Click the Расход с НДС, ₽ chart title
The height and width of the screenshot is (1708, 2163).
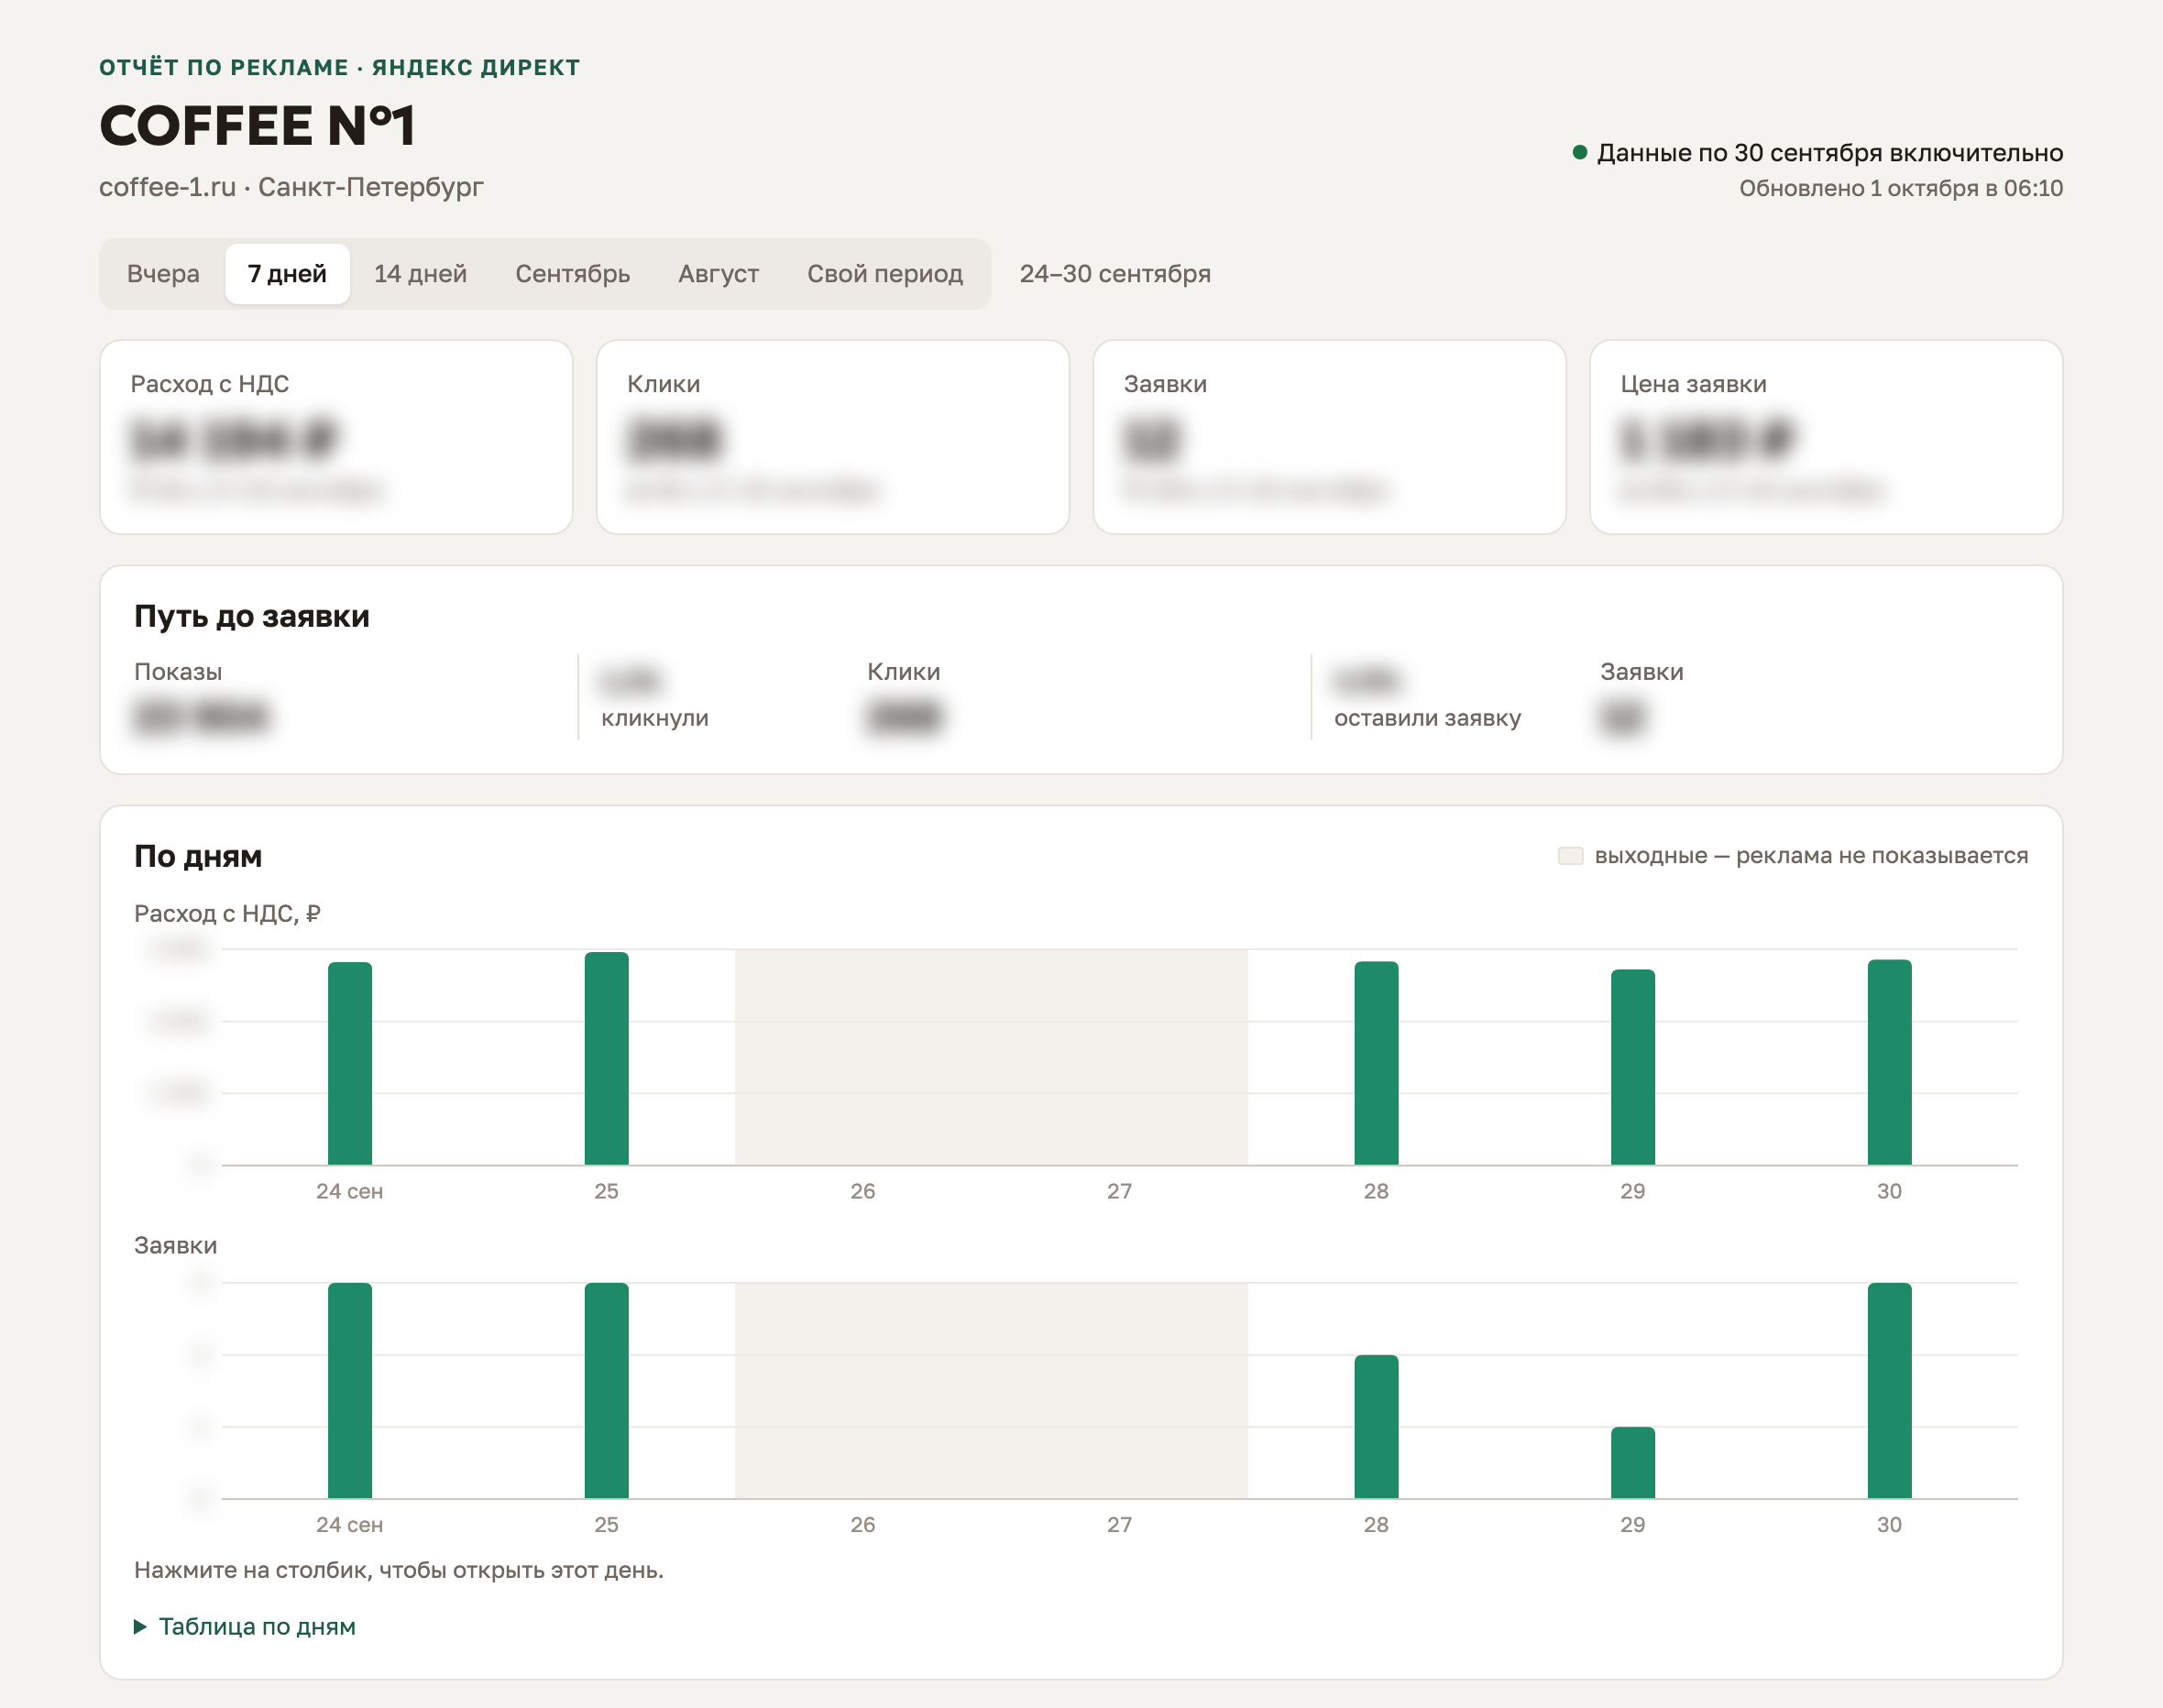pyautogui.click(x=227, y=914)
